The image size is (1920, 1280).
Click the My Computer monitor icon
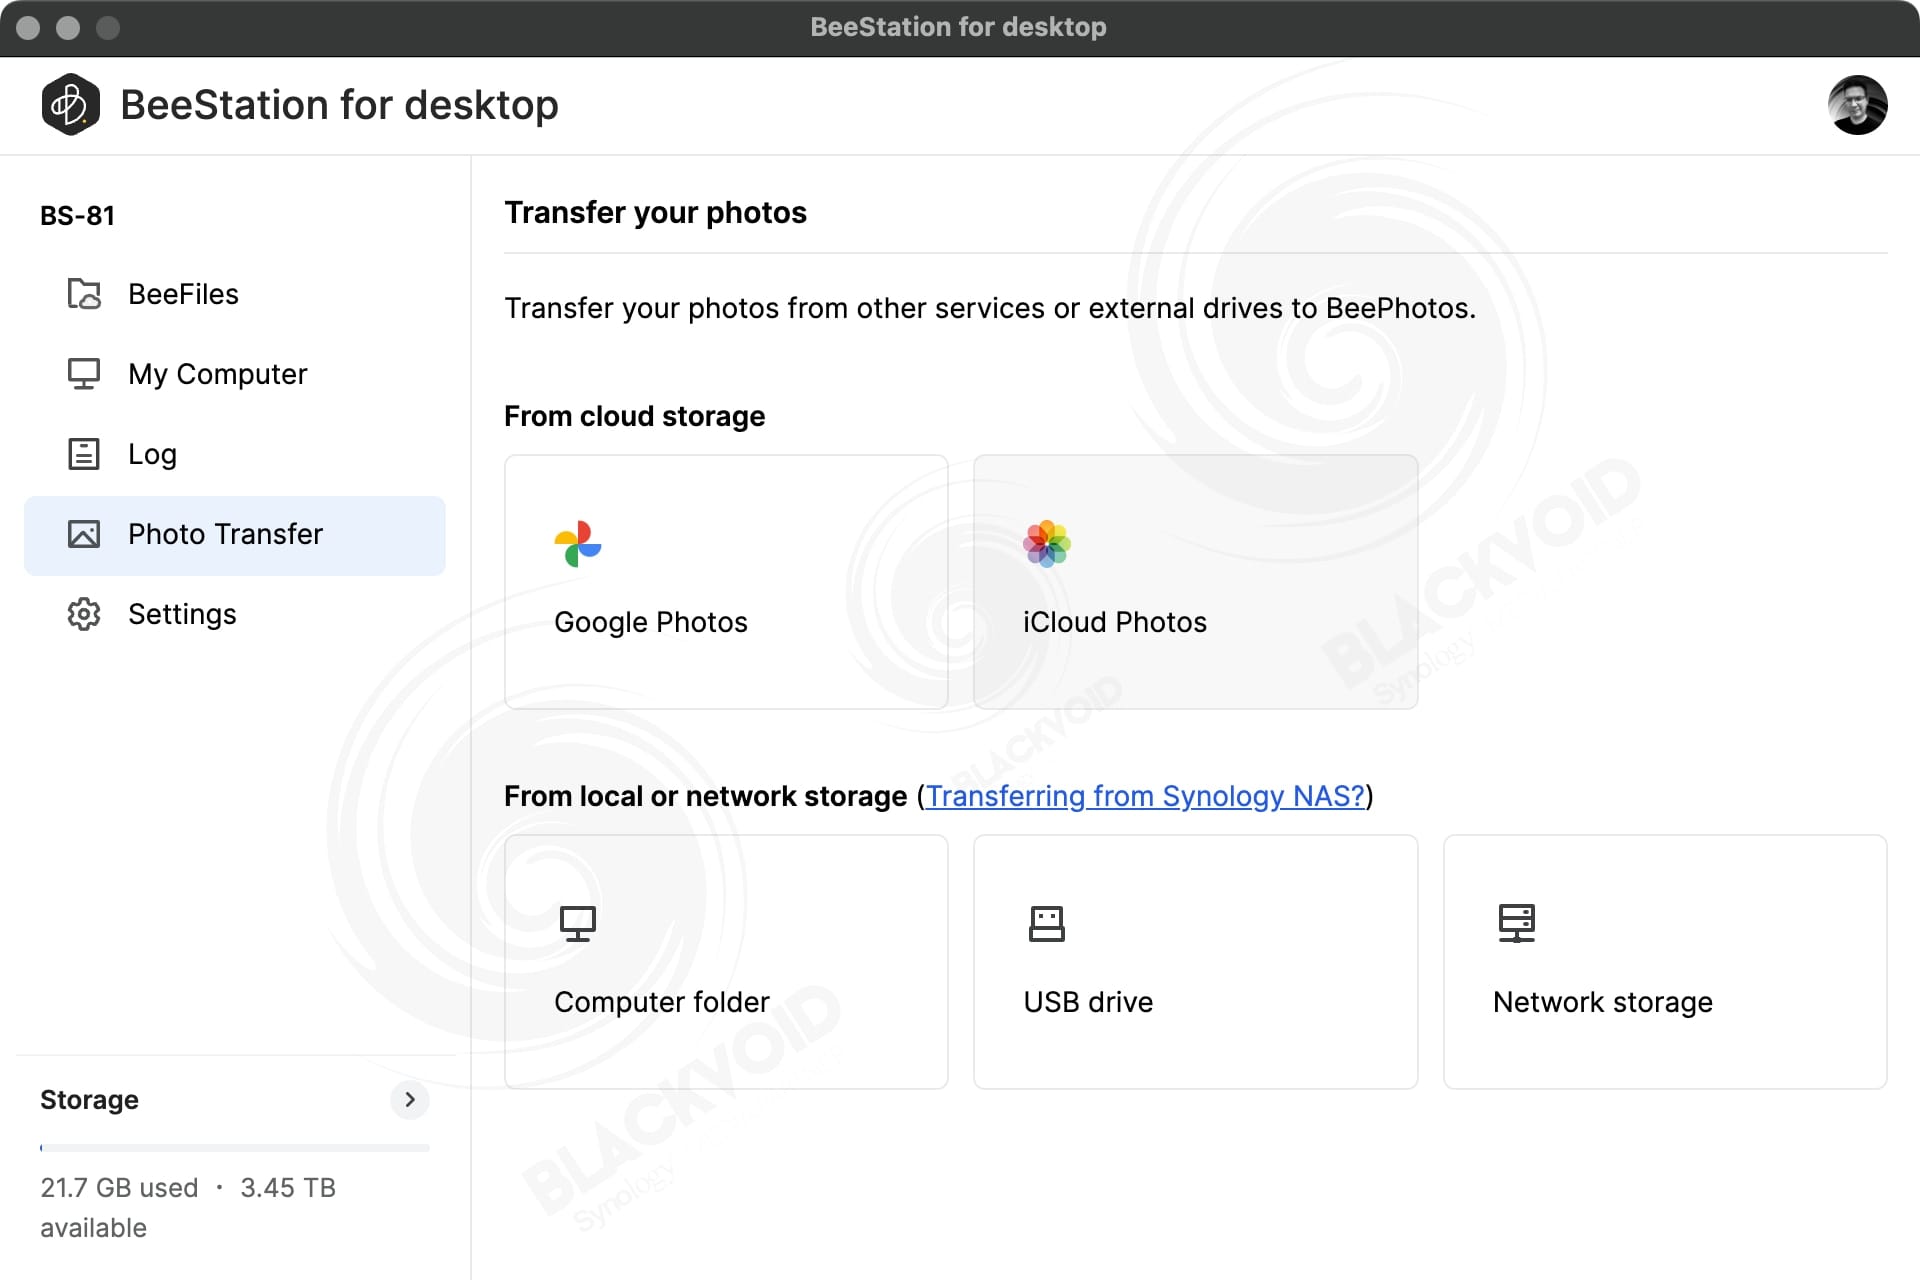point(84,374)
